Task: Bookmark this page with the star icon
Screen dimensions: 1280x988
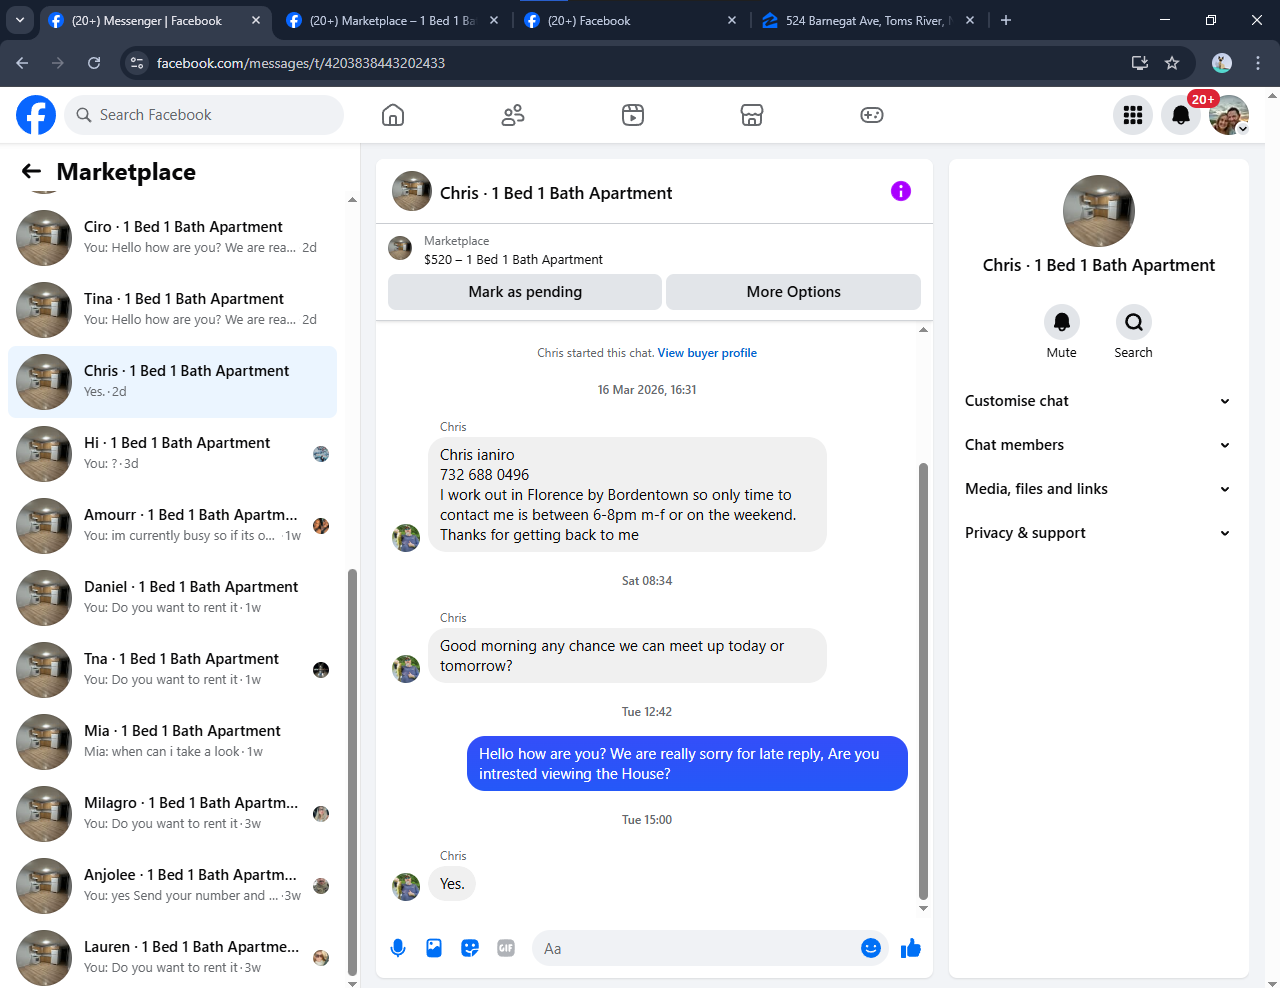Action: (1172, 63)
